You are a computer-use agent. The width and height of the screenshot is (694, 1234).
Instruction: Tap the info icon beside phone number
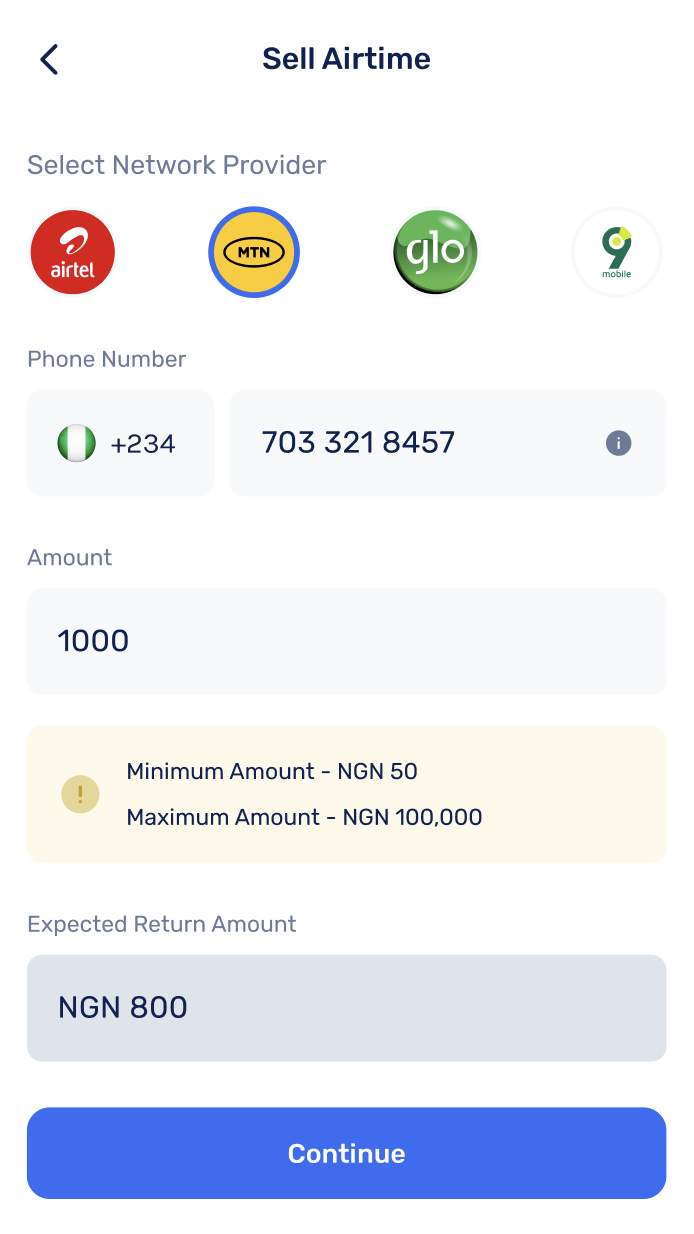pos(618,443)
